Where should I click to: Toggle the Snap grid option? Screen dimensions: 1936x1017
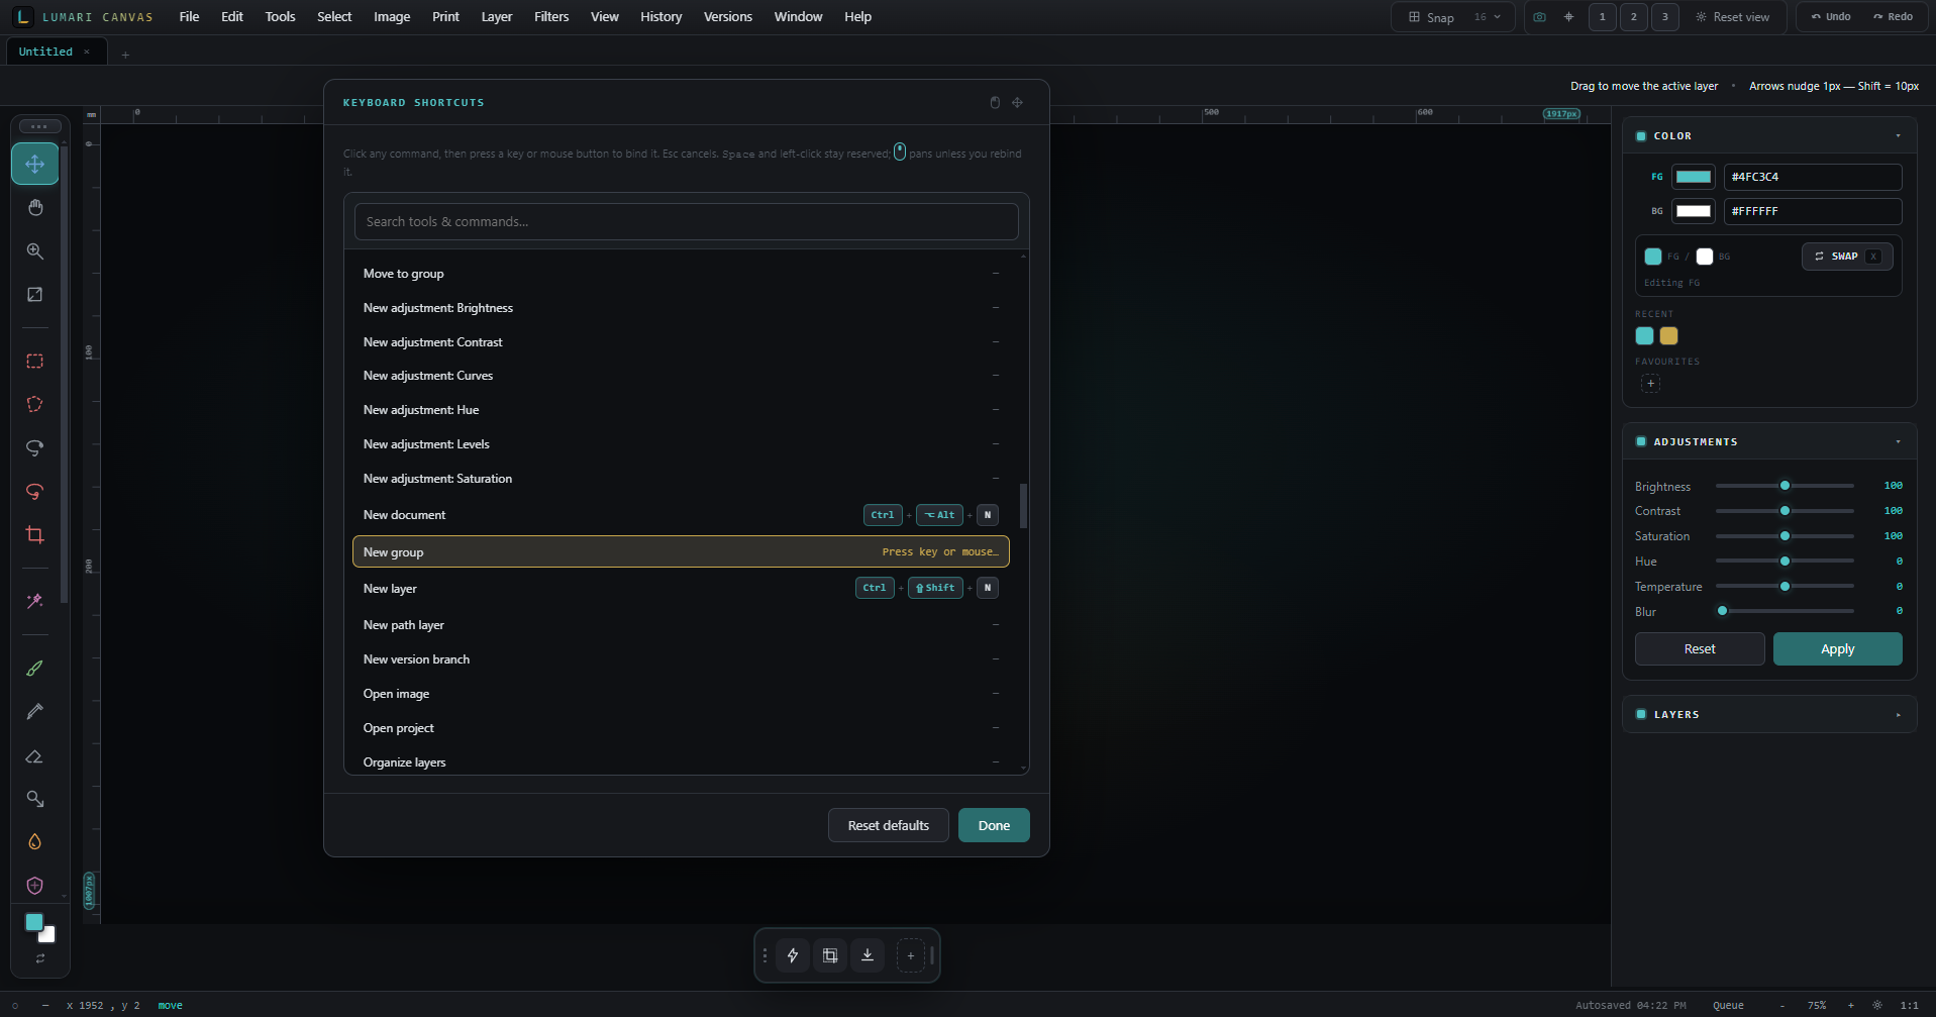(x=1431, y=17)
